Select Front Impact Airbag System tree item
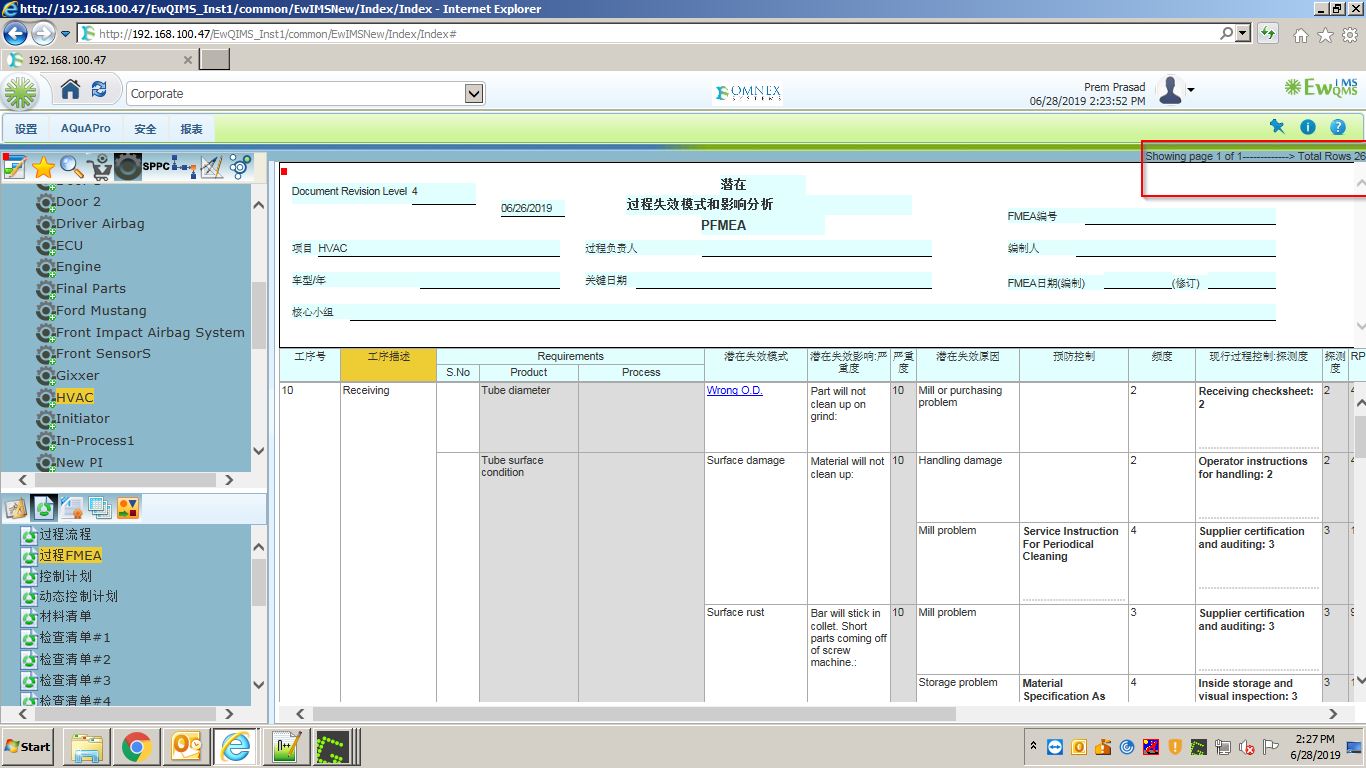The height and width of the screenshot is (768, 1366). tap(150, 332)
